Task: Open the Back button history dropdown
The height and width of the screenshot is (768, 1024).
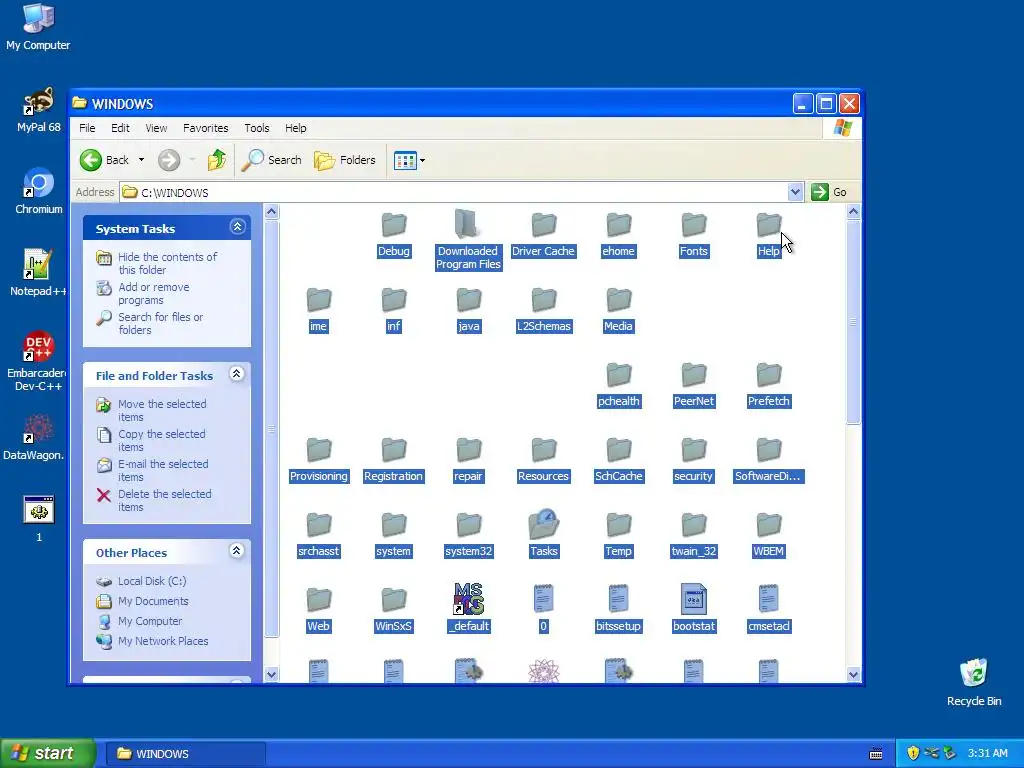Action: (141, 160)
